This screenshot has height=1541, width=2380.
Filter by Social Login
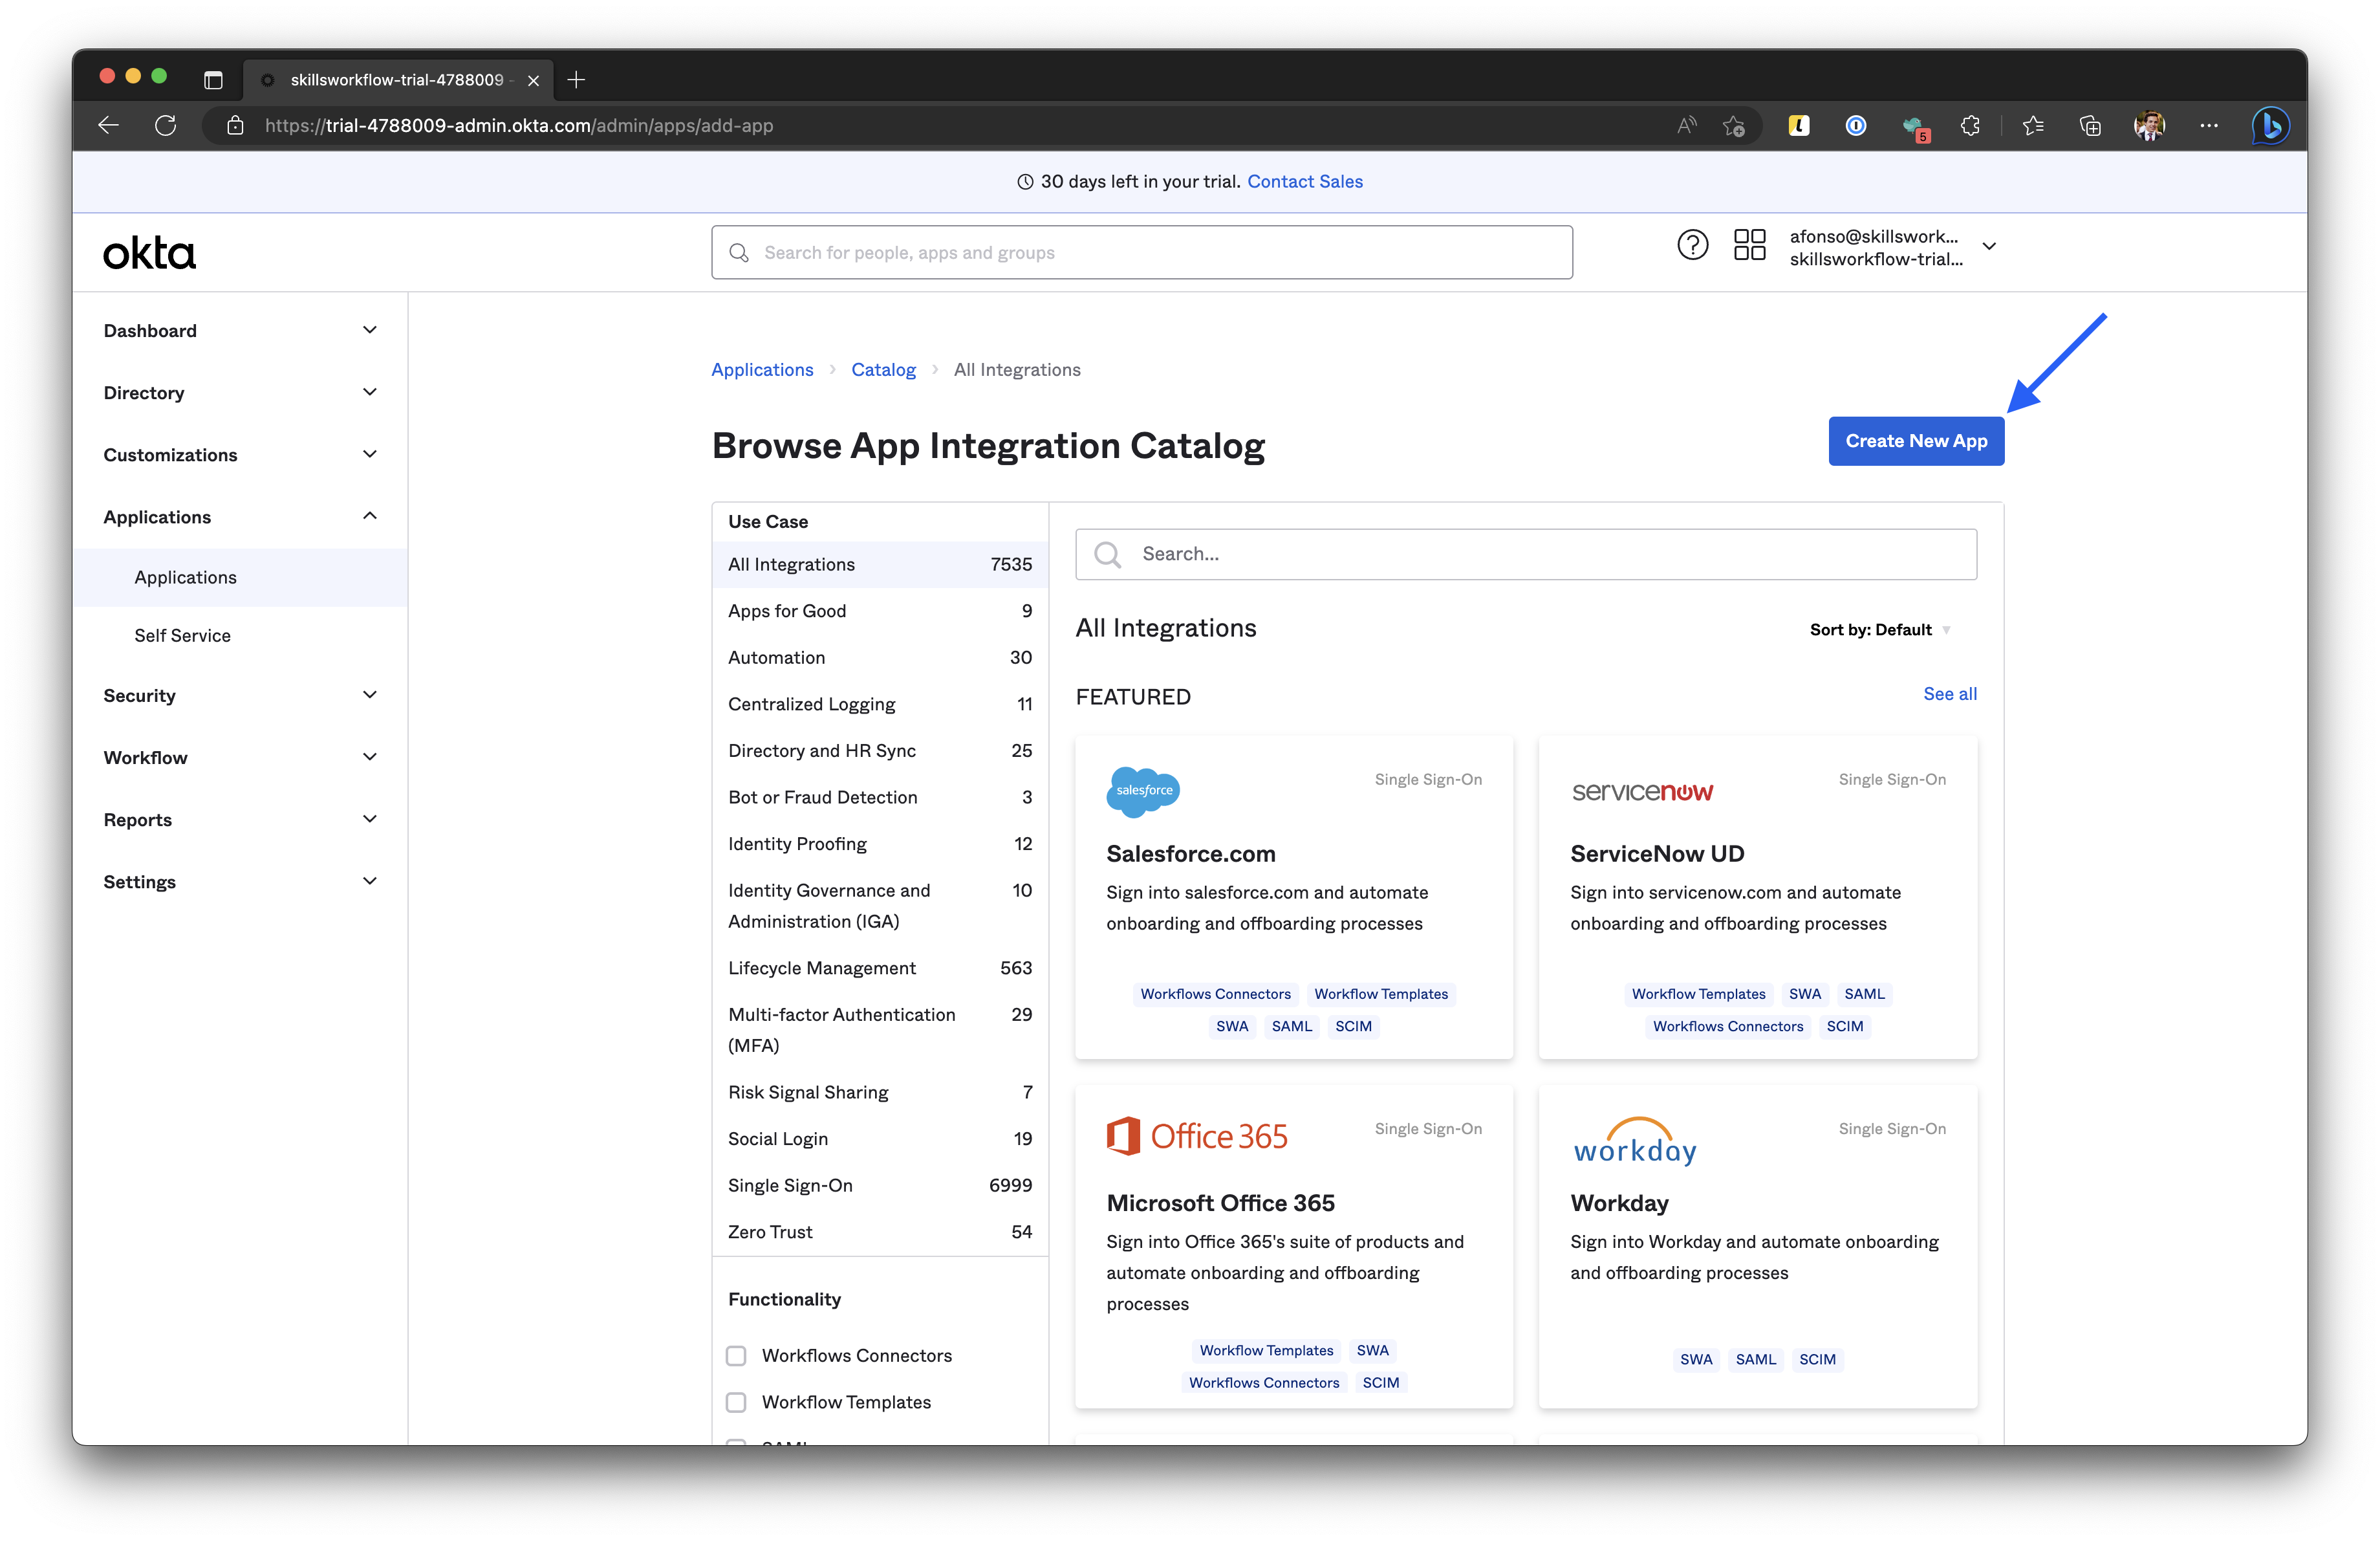[880, 1139]
